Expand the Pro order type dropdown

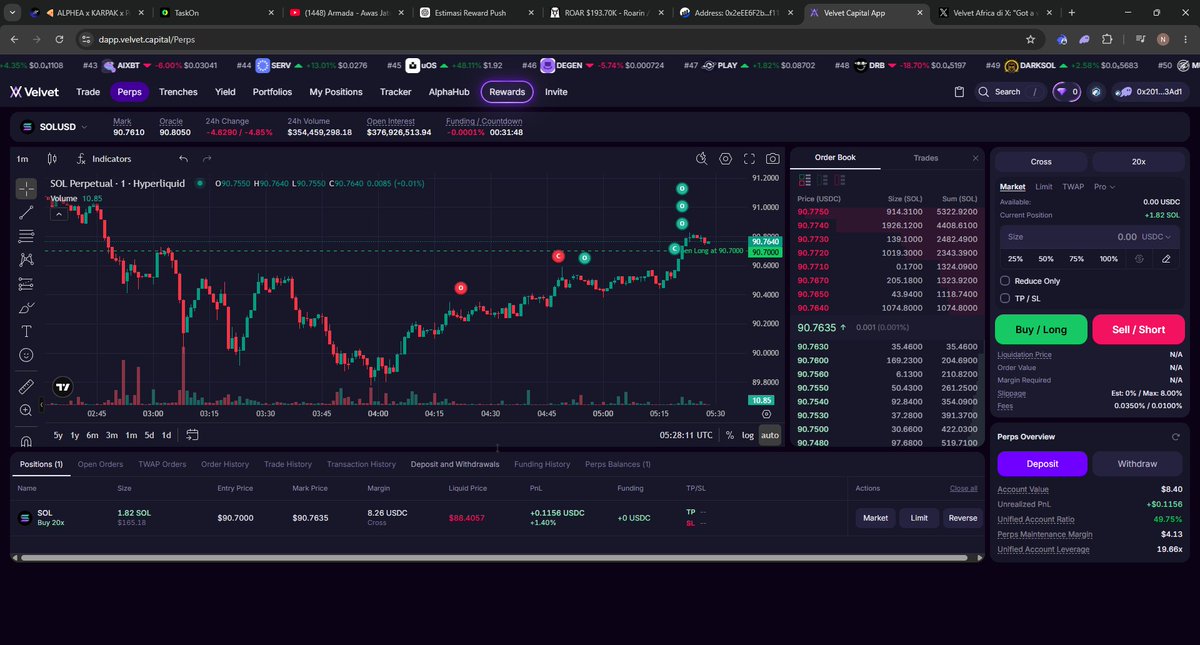tap(1105, 186)
